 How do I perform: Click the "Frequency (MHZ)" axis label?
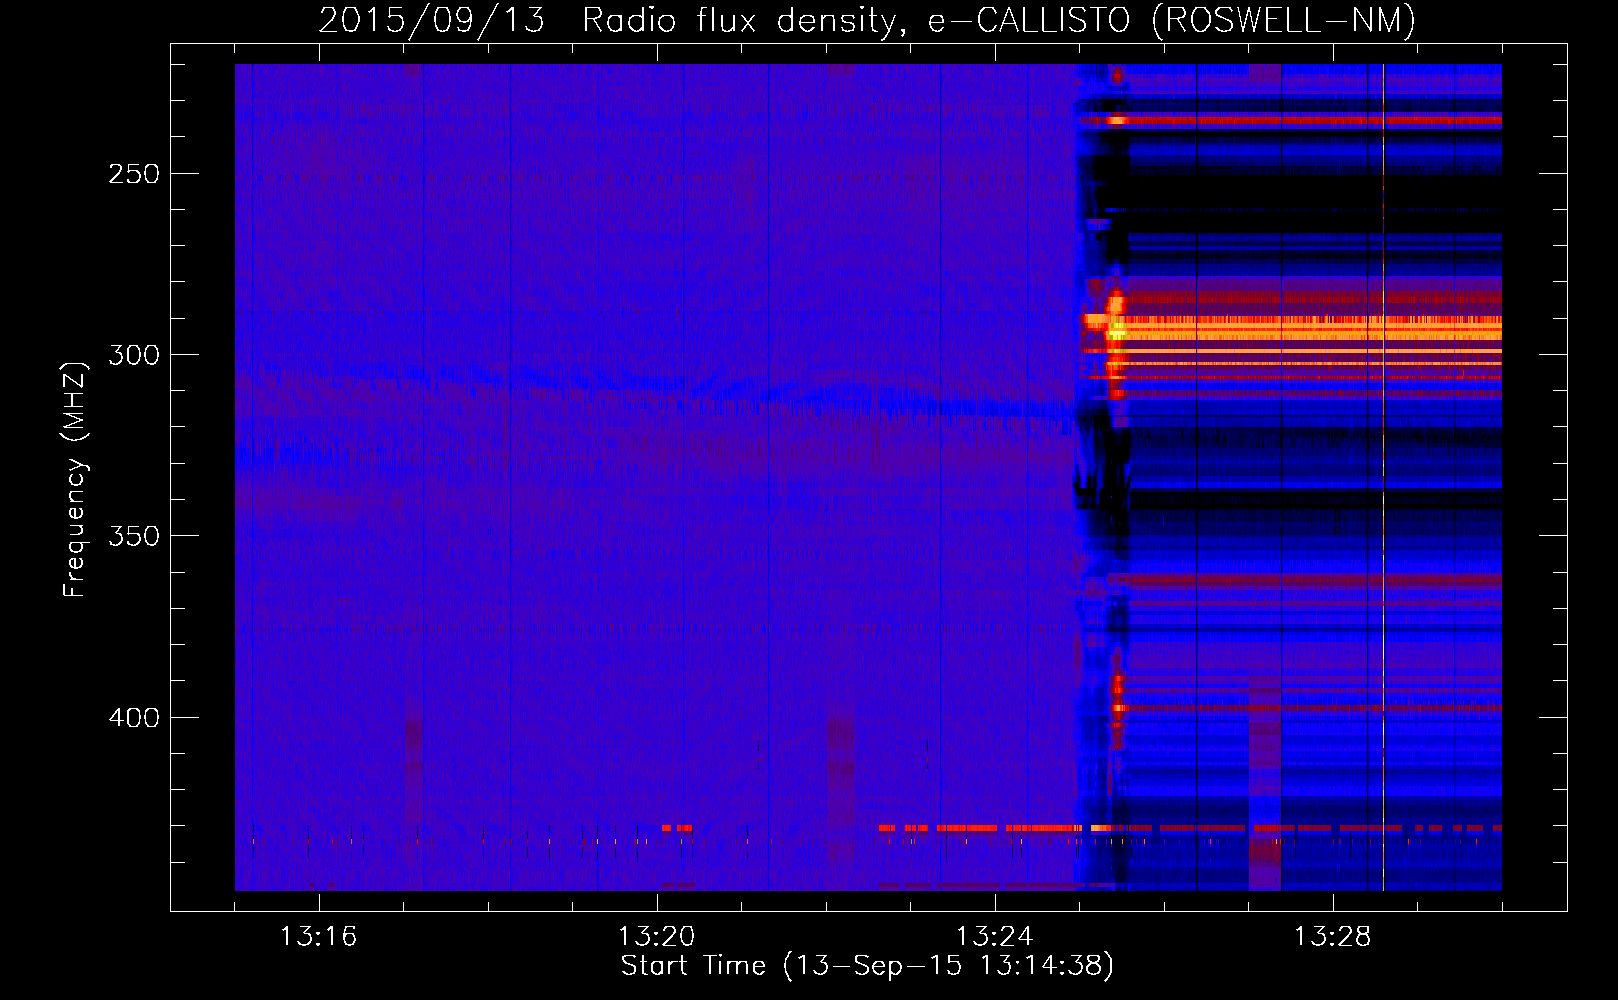[75, 480]
